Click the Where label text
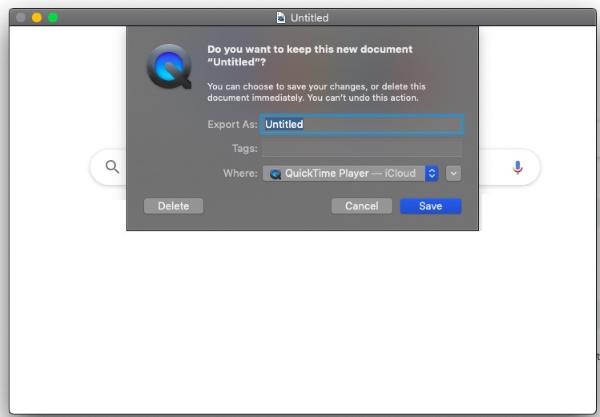Viewport: 600px width, 417px height. click(x=240, y=174)
